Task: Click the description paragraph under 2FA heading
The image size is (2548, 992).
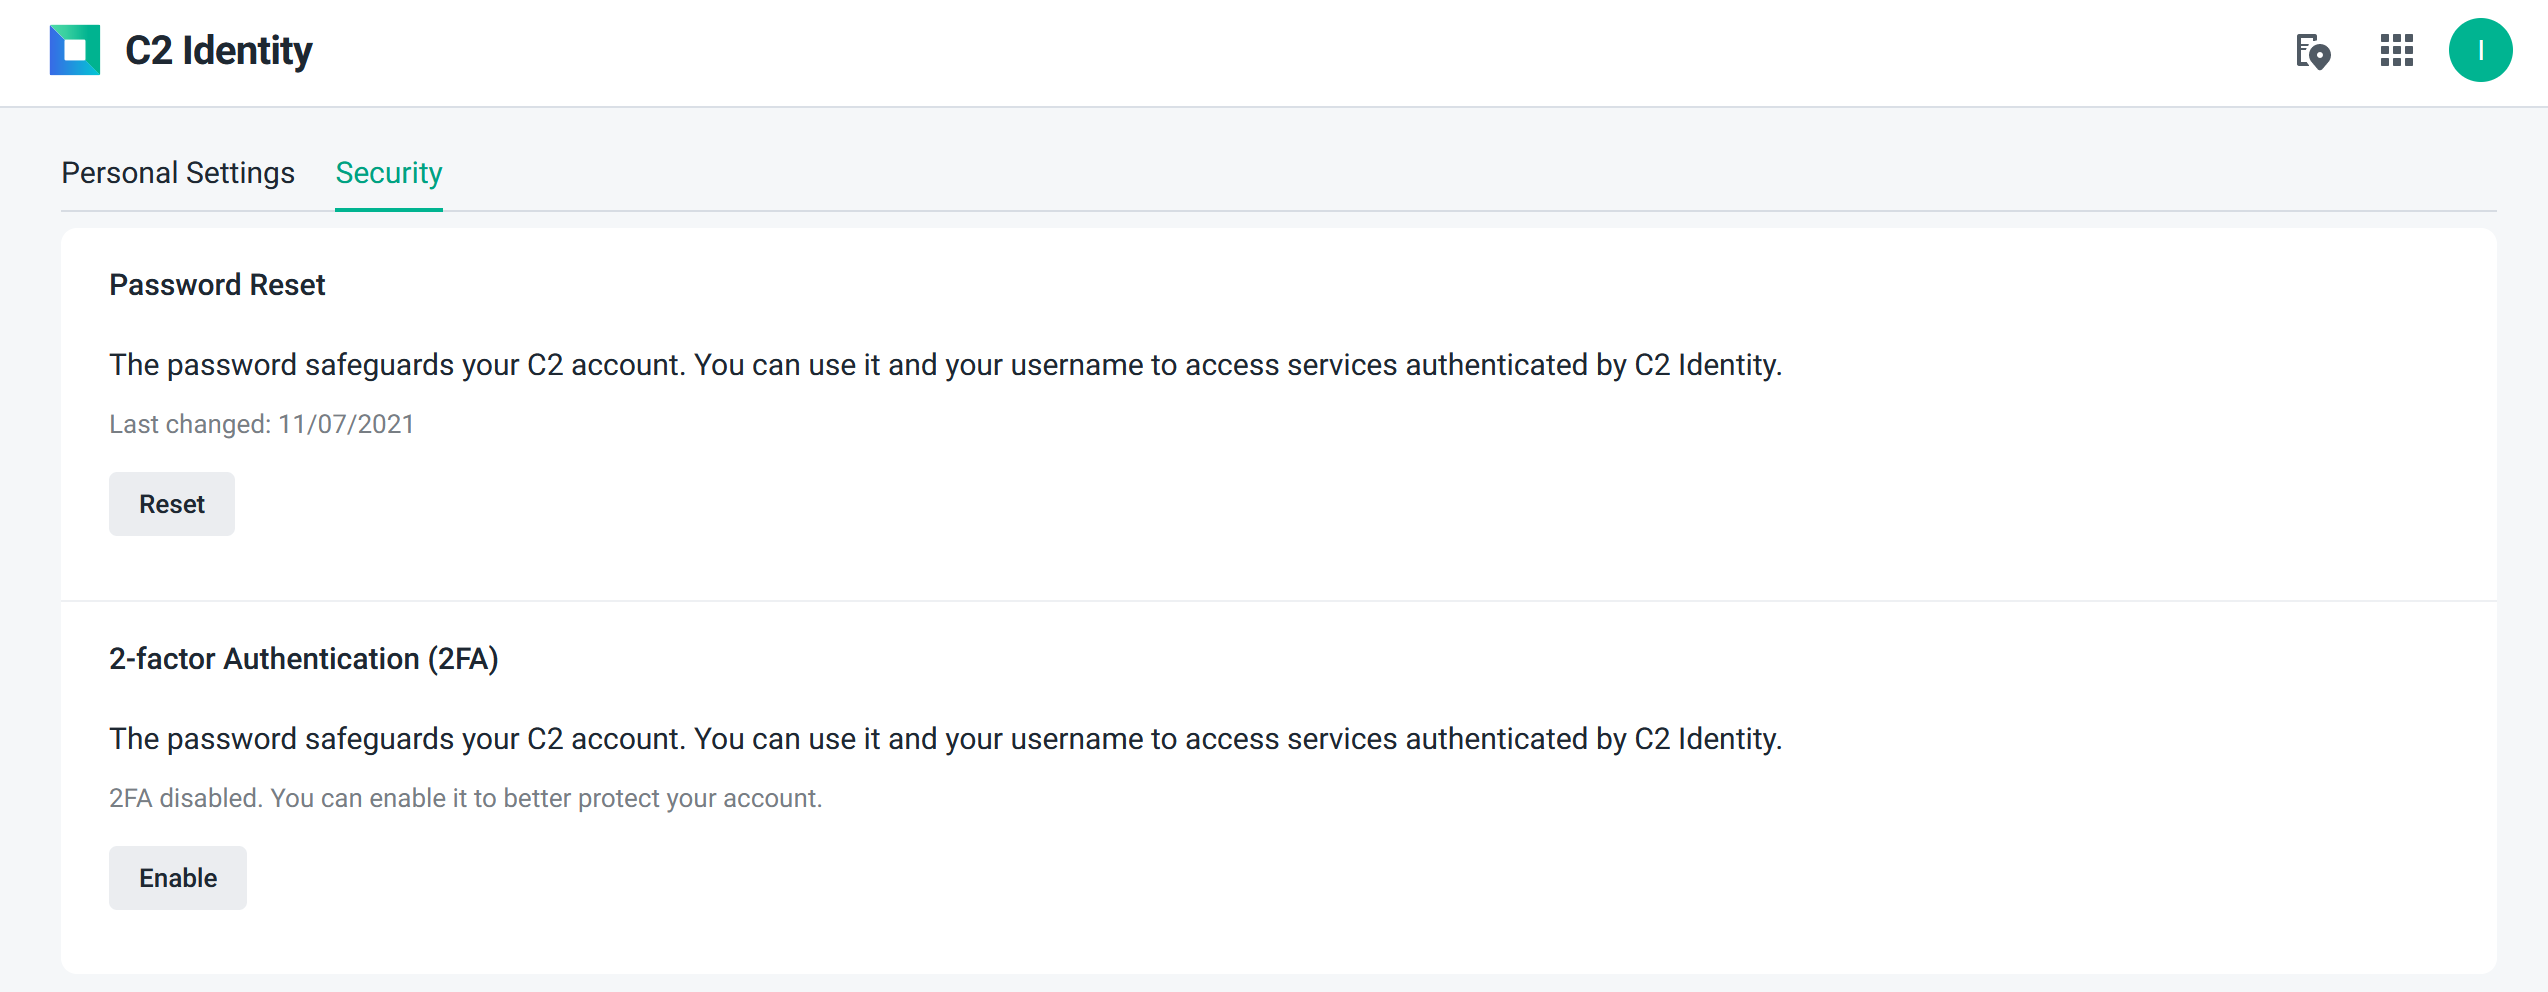Action: [946, 739]
